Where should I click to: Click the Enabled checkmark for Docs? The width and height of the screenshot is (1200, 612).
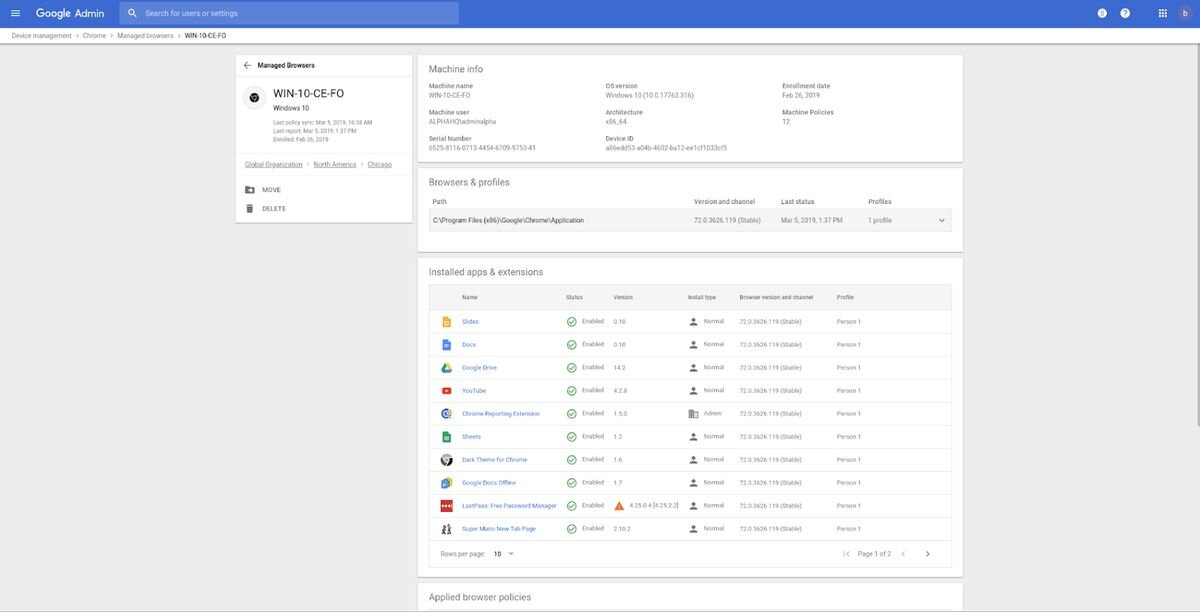click(568, 341)
